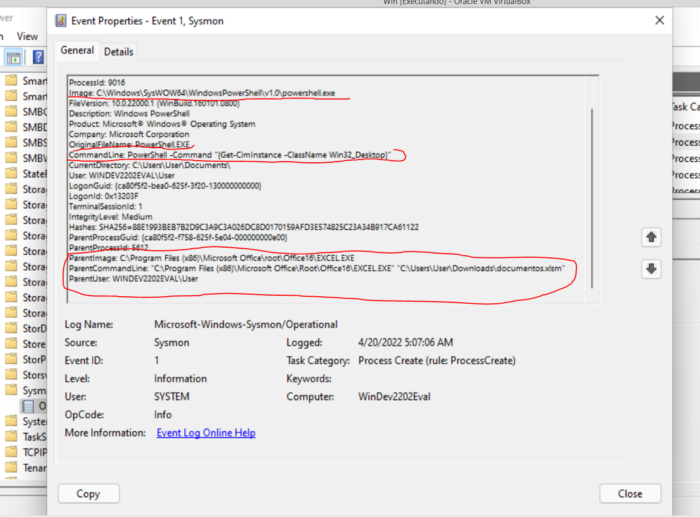This screenshot has height=517, width=700.
Task: Select the General tab
Action: pyautogui.click(x=77, y=50)
